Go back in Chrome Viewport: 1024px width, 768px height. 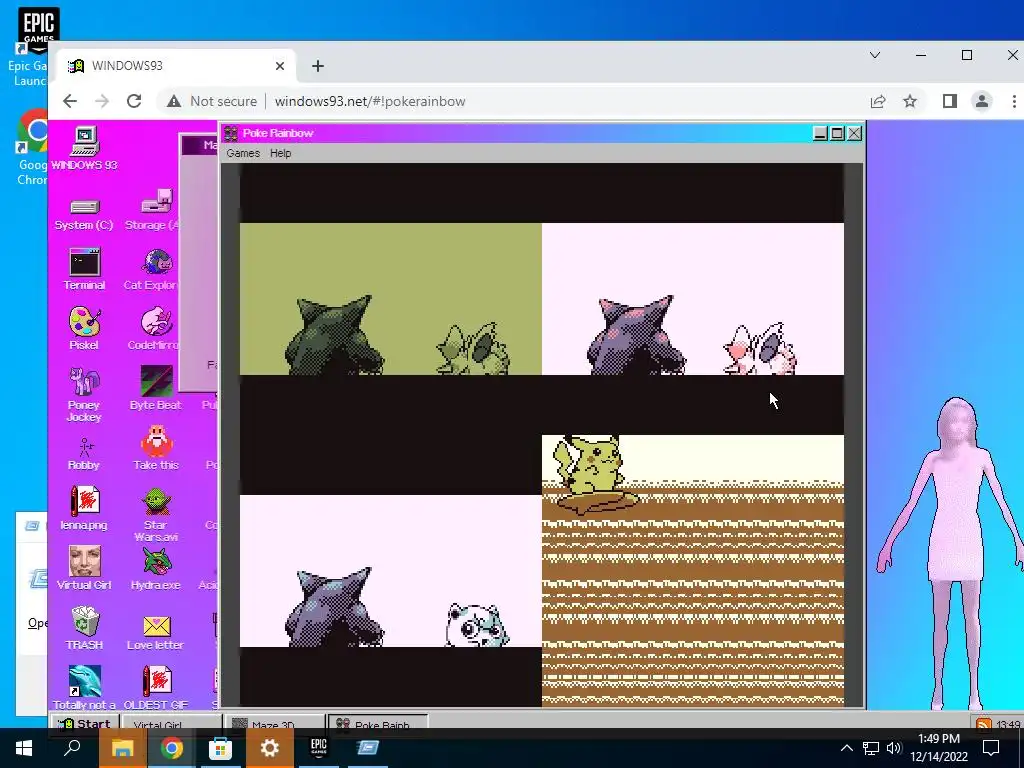pos(70,101)
